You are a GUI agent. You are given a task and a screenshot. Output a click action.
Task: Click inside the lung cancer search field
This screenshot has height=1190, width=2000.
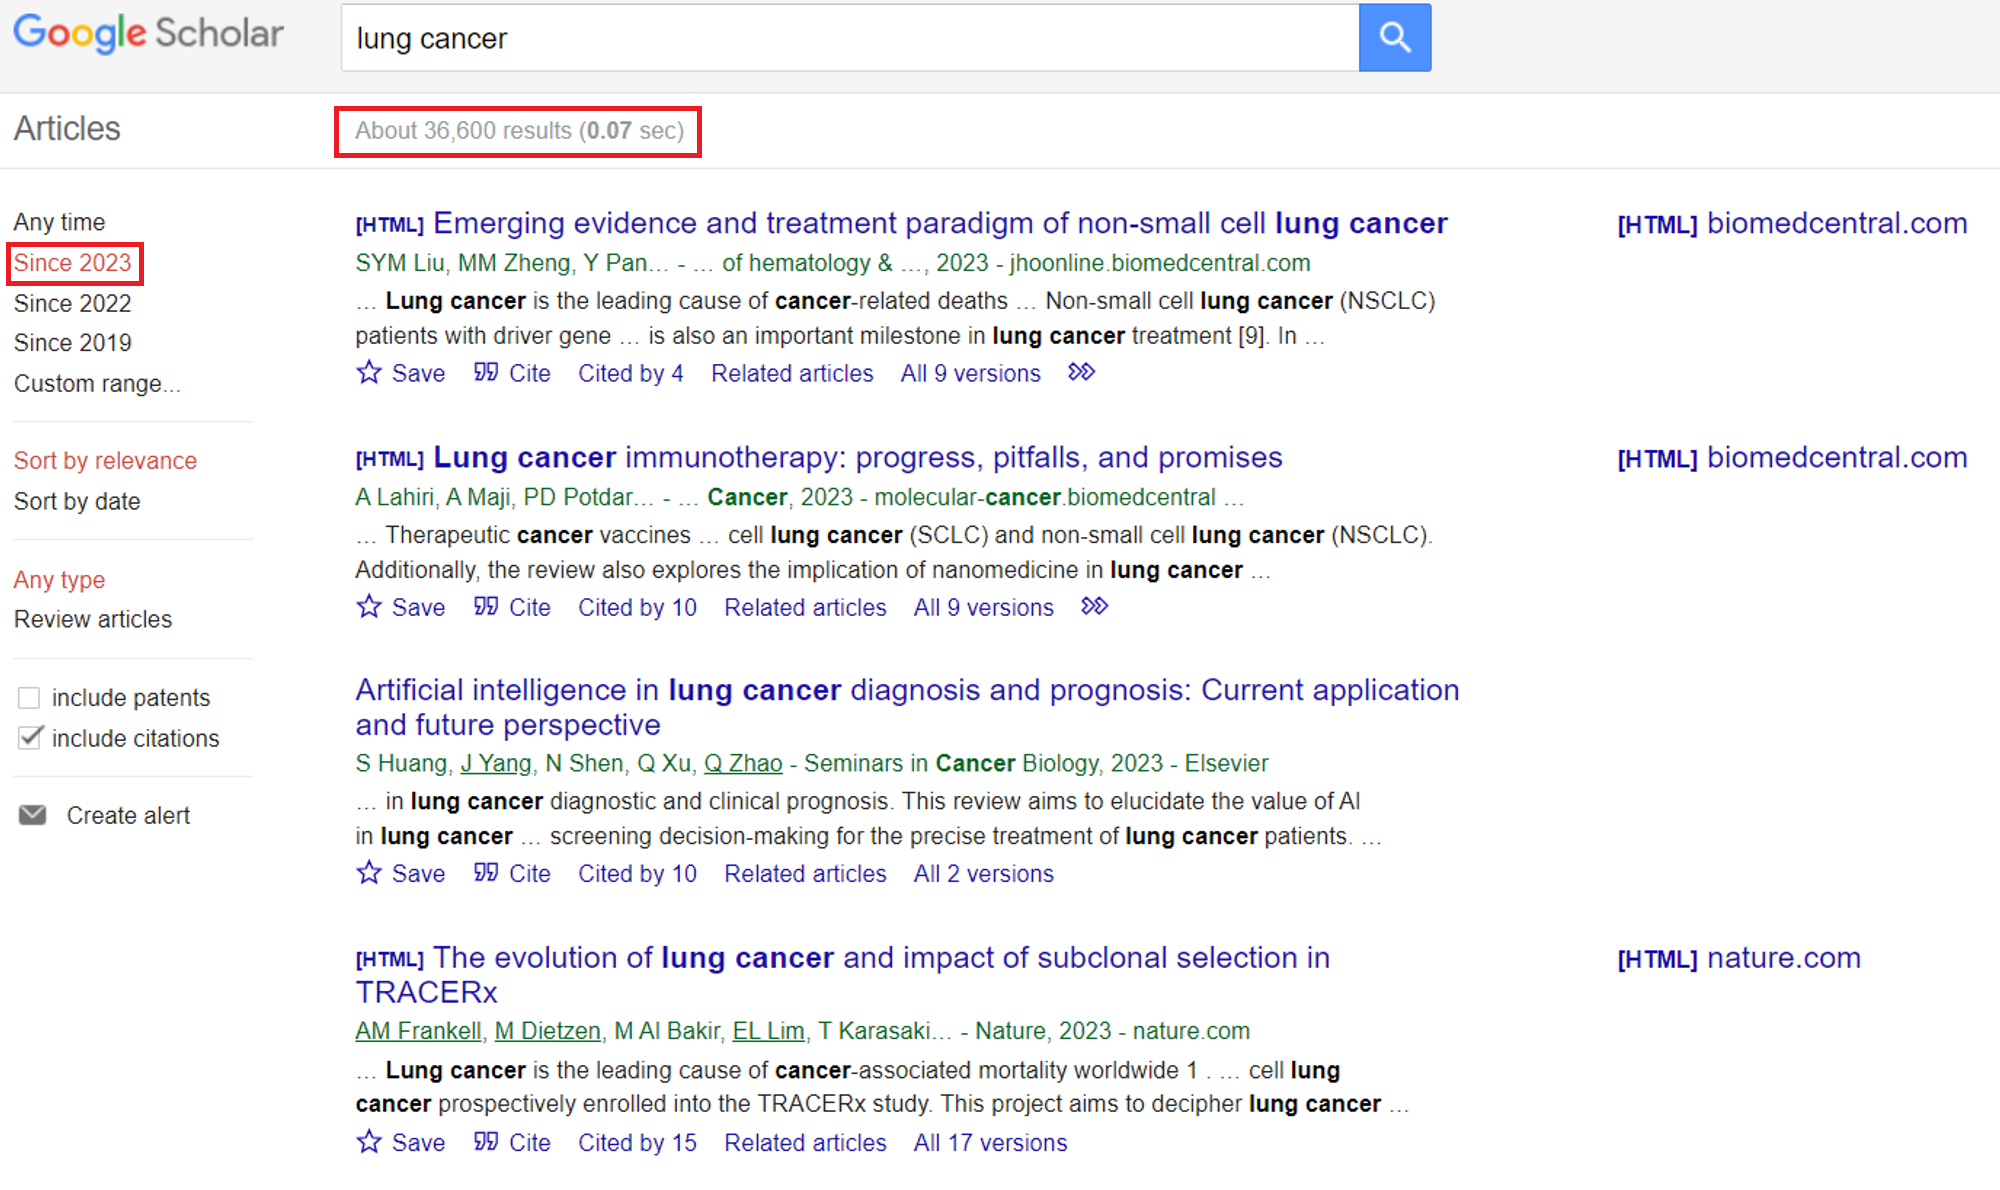(850, 38)
